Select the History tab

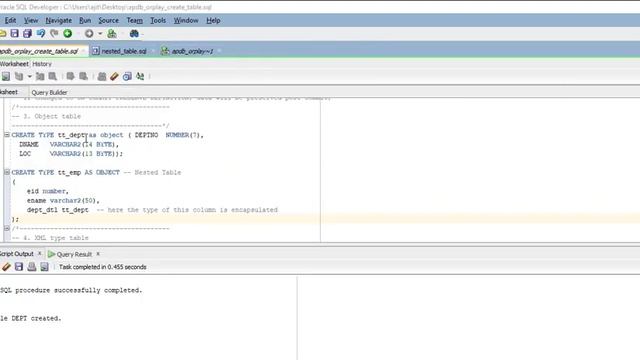pos(42,64)
